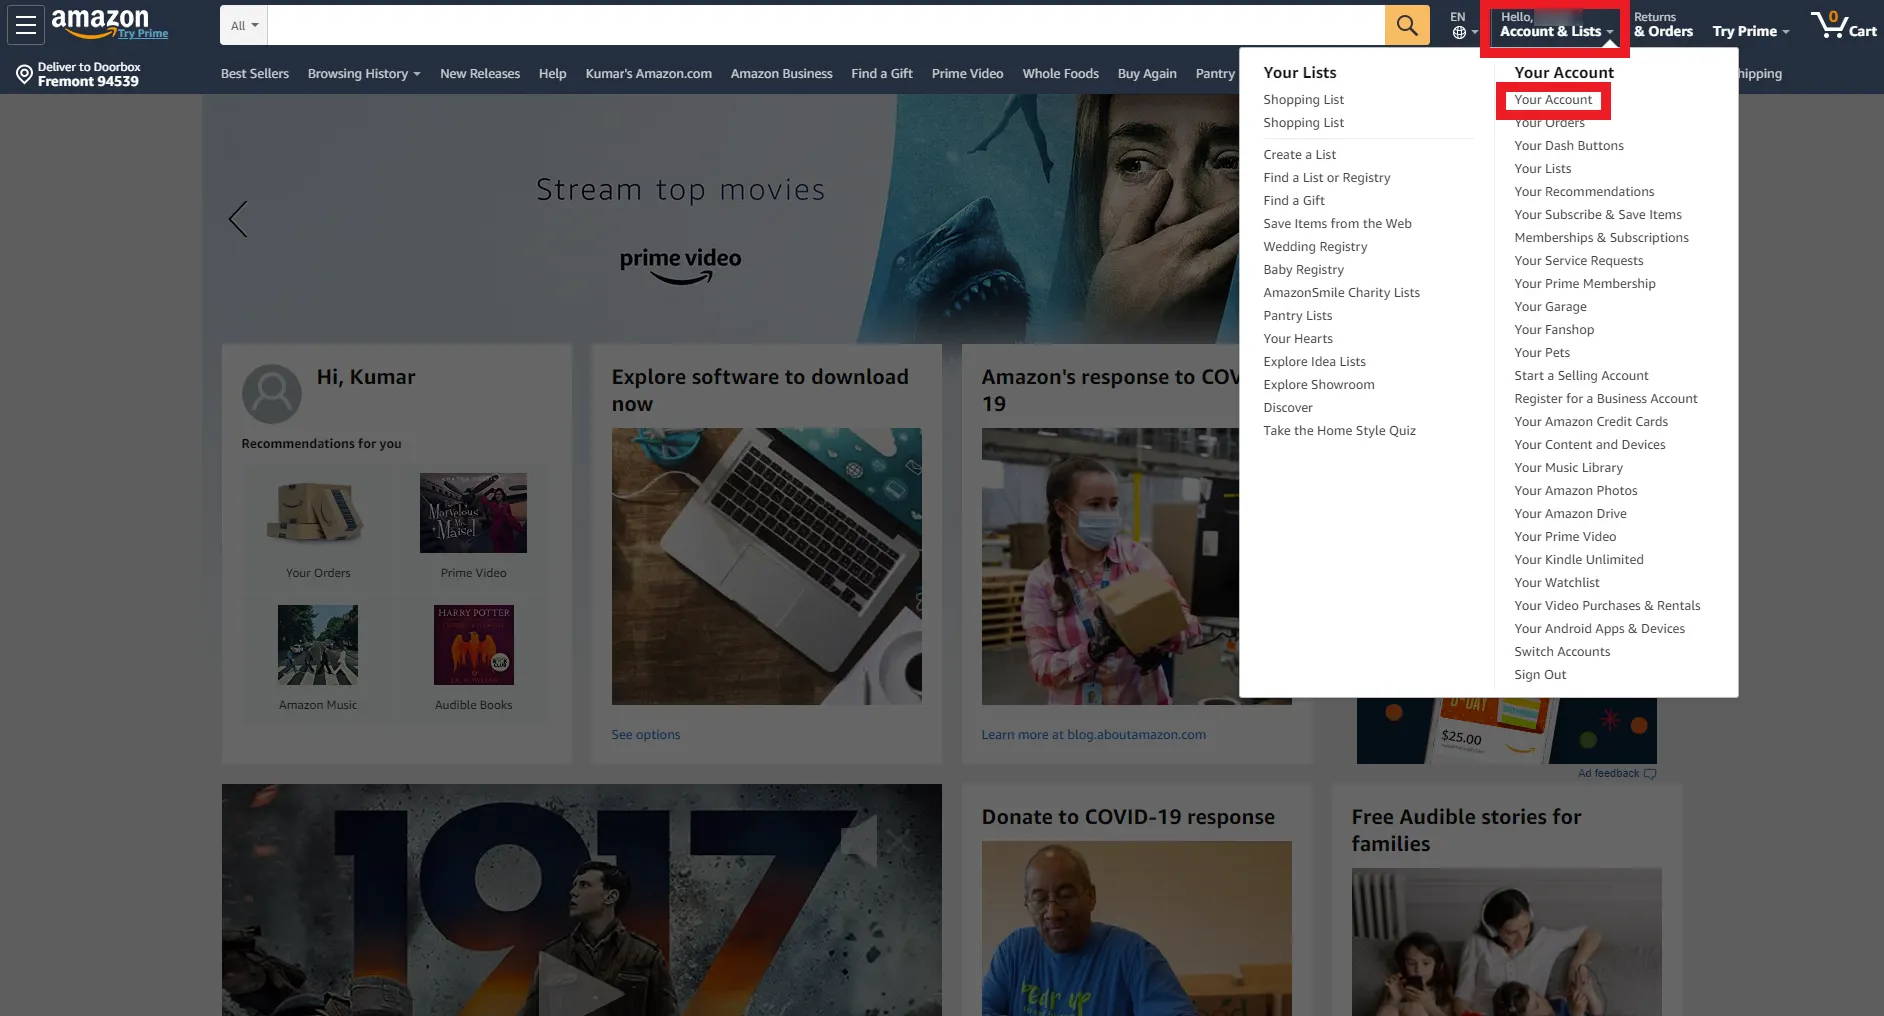Open Your Recommendations
Viewport: 1884px width, 1016px height.
tap(1584, 191)
